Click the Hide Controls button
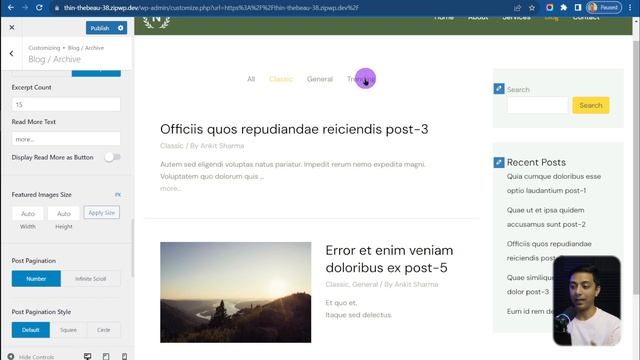 [x=31, y=357]
